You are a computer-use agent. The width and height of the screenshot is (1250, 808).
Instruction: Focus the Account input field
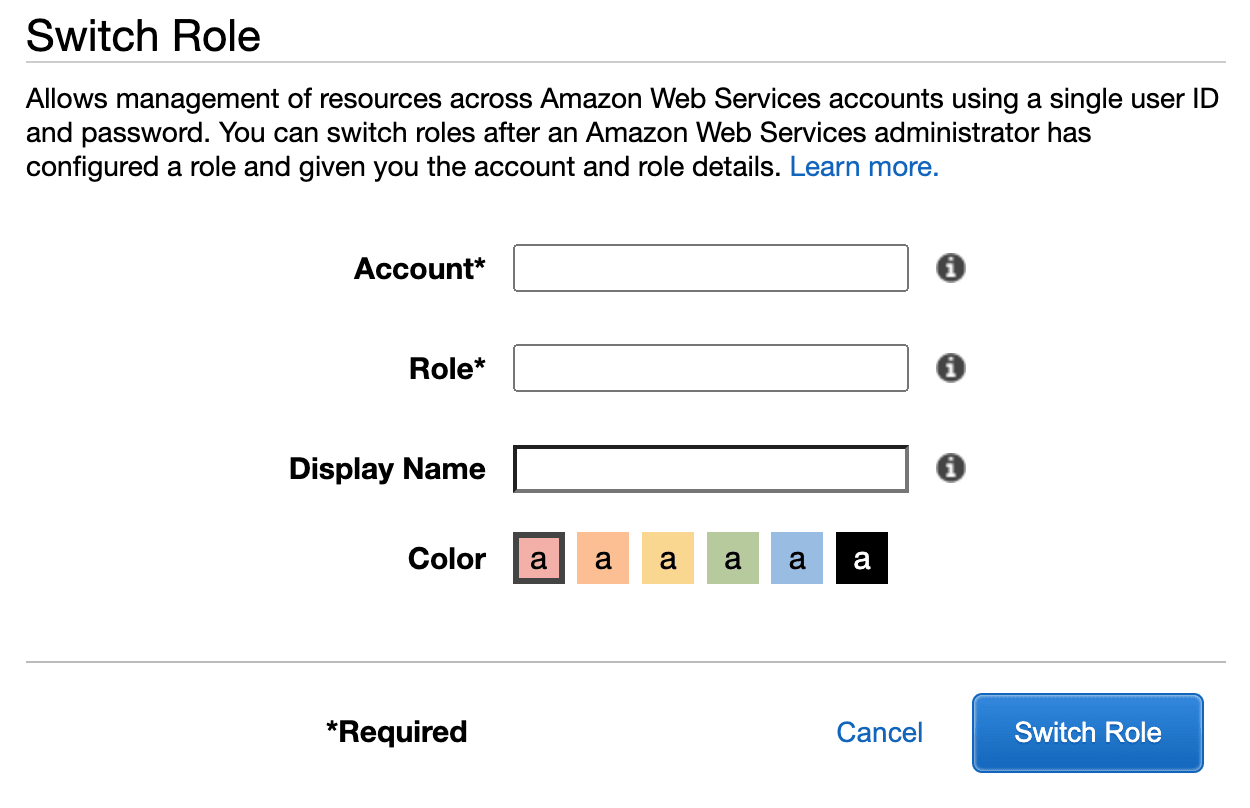[x=711, y=268]
